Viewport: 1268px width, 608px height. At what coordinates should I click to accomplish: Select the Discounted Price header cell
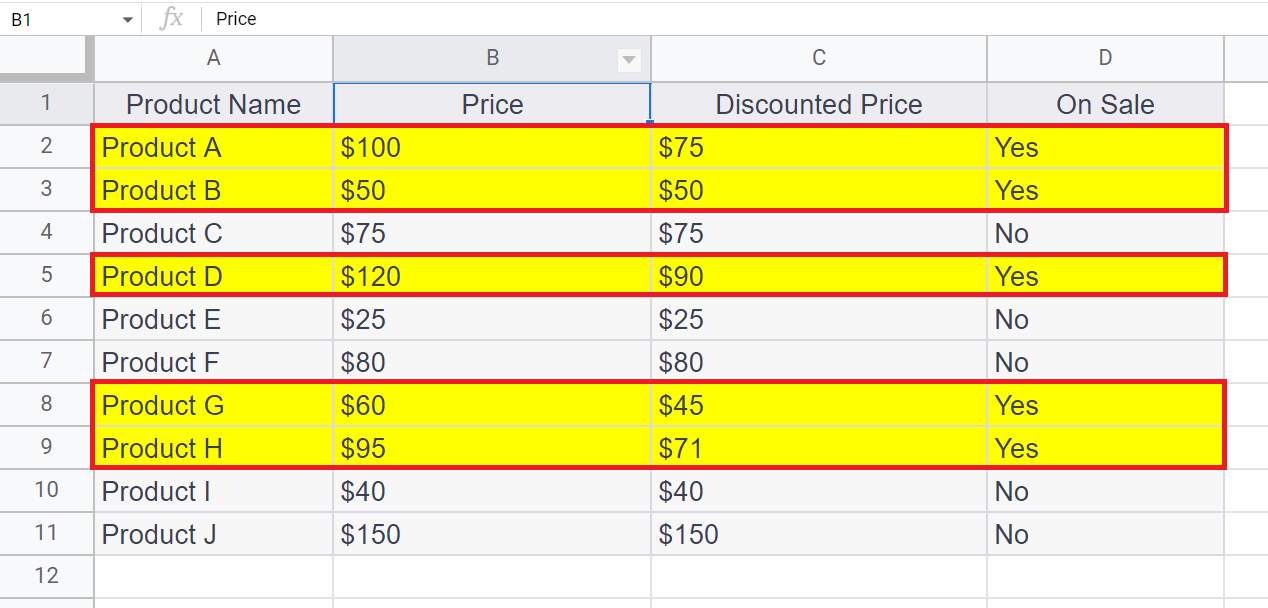coord(818,104)
